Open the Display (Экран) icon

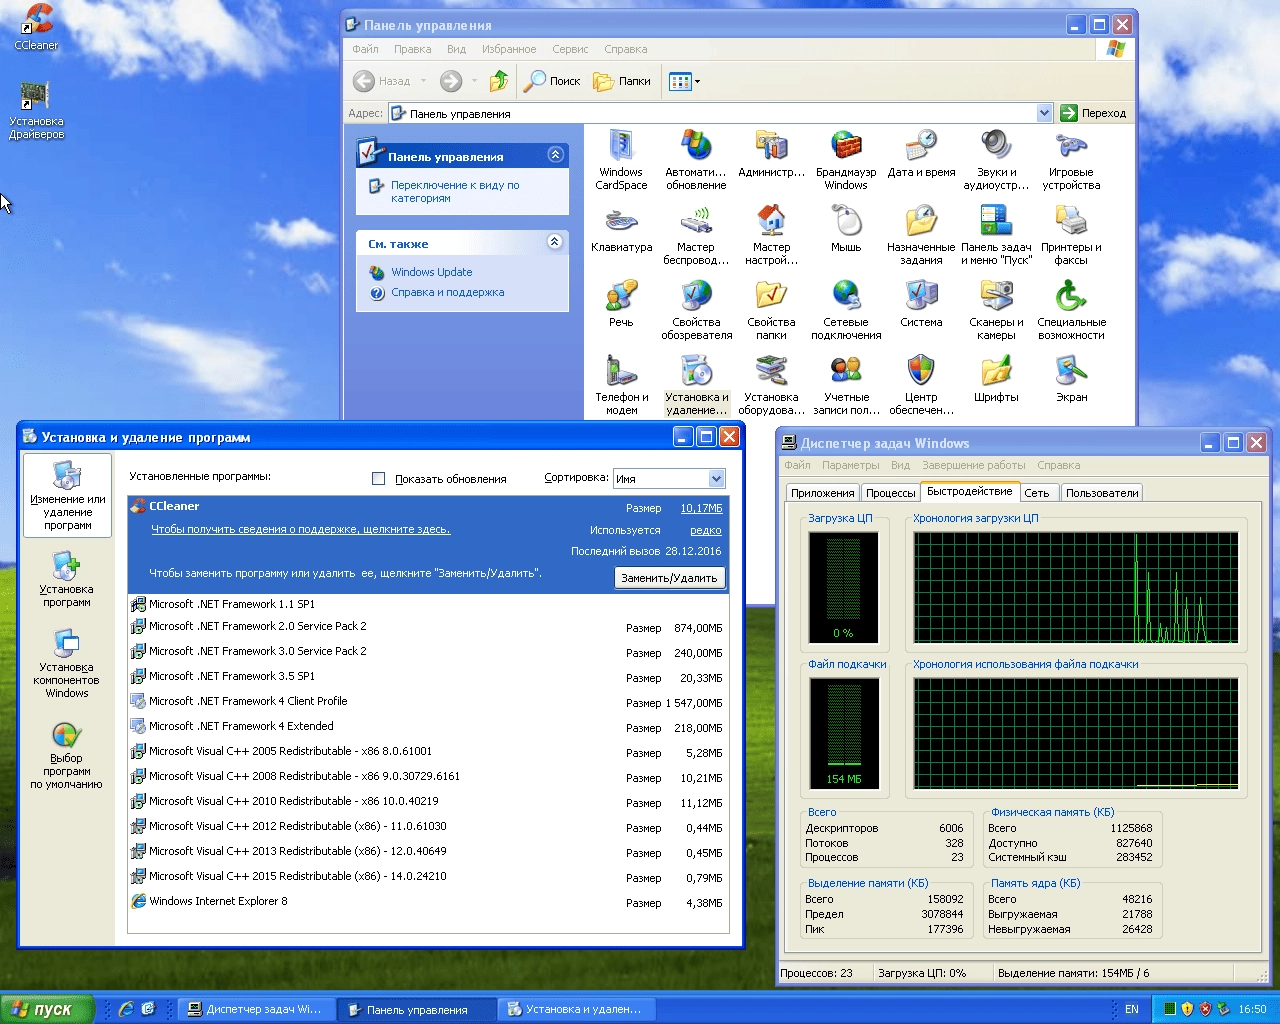pos(1071,370)
